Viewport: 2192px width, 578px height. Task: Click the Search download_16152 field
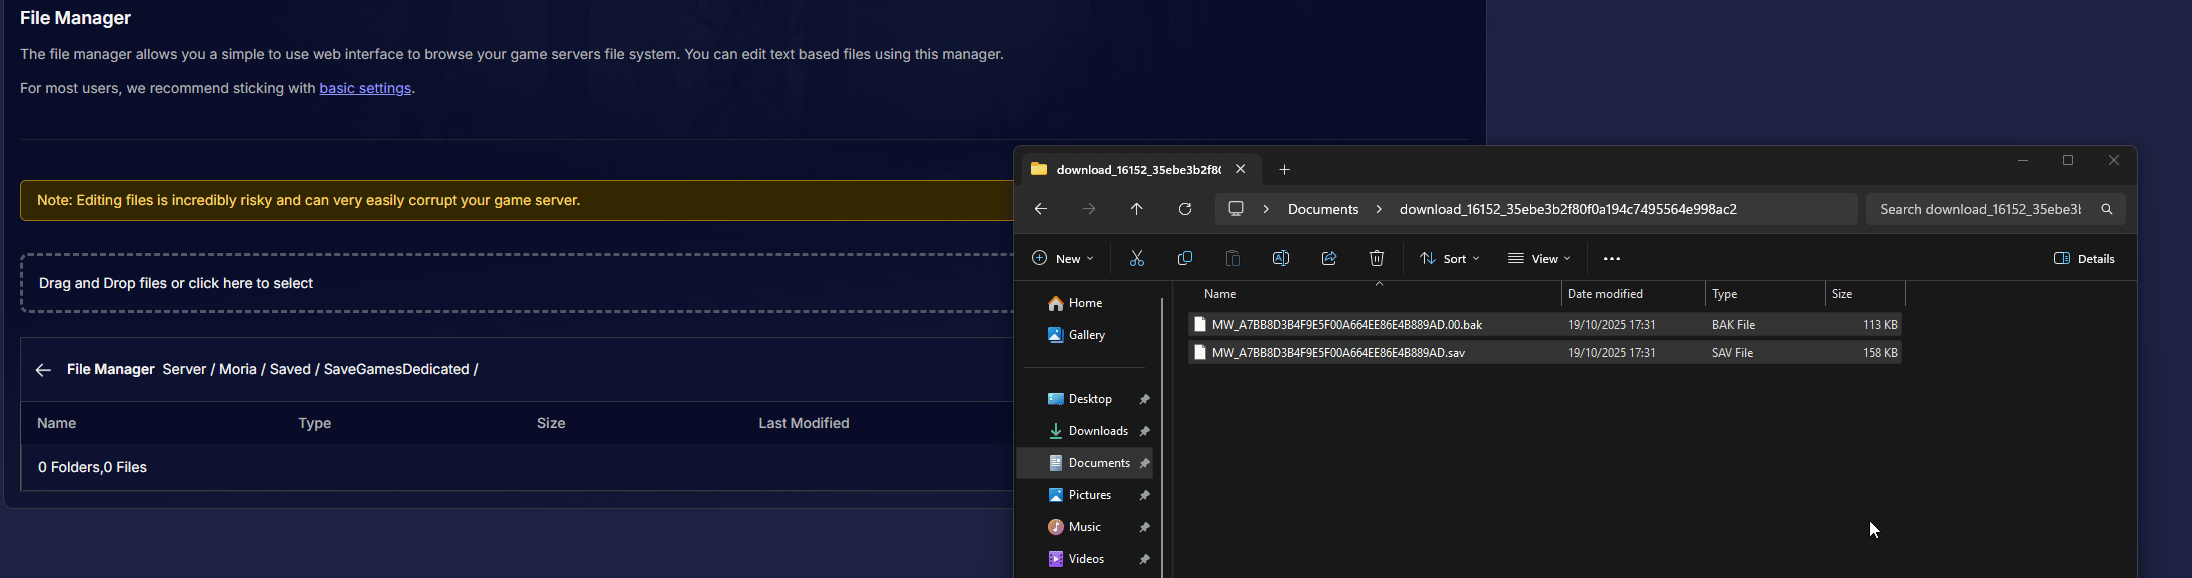tap(1980, 209)
